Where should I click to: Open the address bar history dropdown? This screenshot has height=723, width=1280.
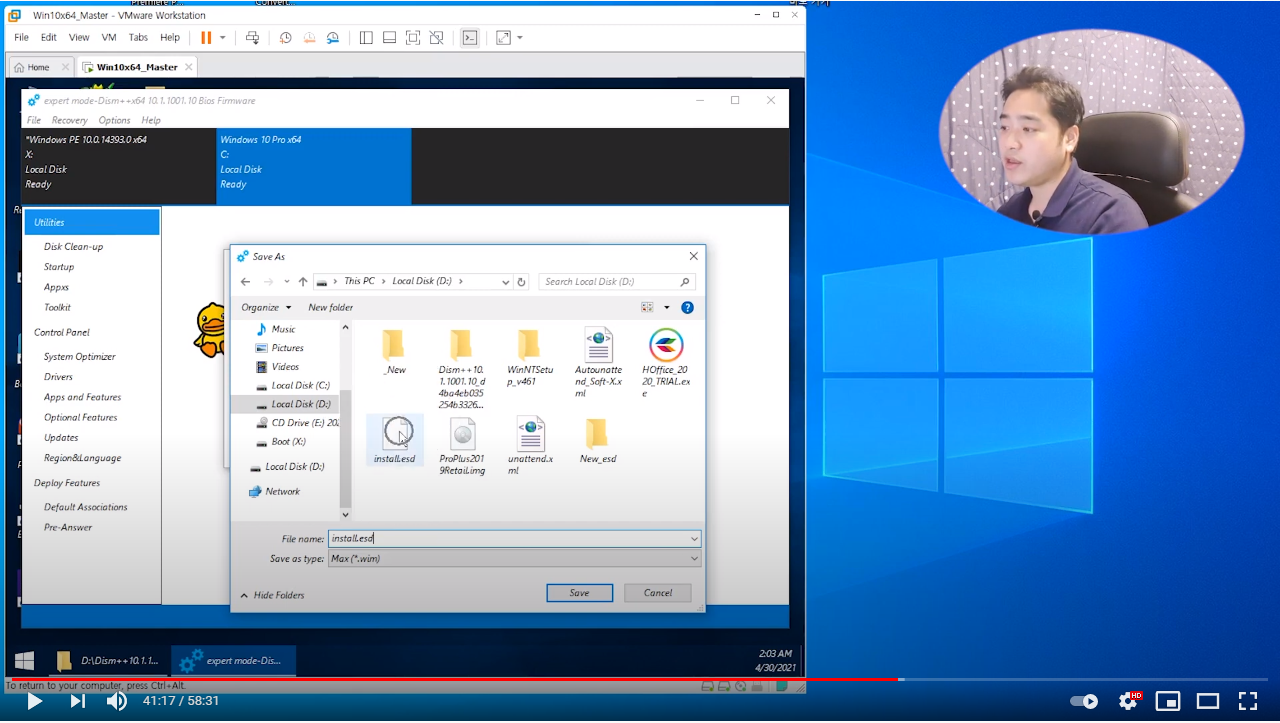pyautogui.click(x=505, y=282)
